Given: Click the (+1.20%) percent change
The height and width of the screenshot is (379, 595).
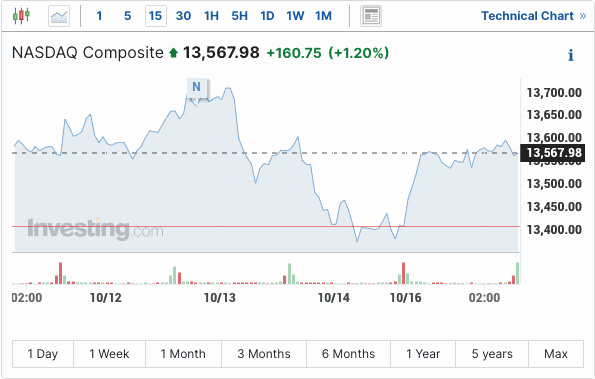Looking at the screenshot, I should (359, 53).
